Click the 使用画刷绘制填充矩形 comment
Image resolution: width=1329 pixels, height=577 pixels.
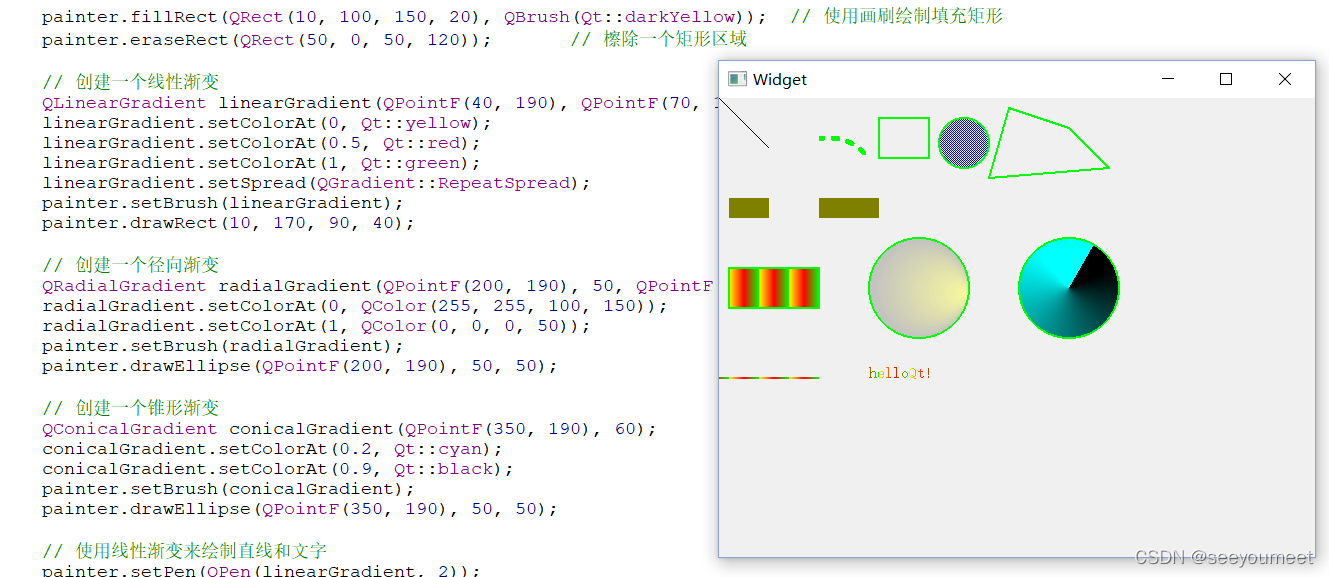point(897,16)
